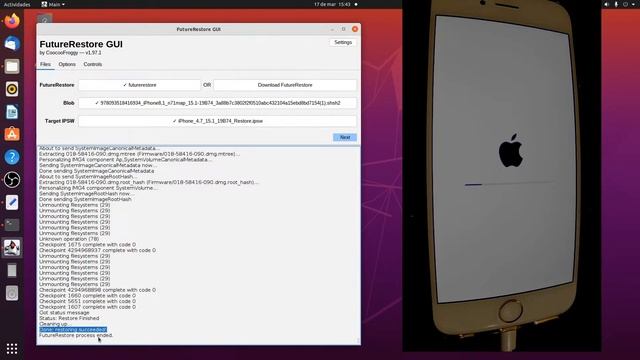Open the clock and calendar in top bar
This screenshot has width=640, height=360.
click(x=332, y=4)
